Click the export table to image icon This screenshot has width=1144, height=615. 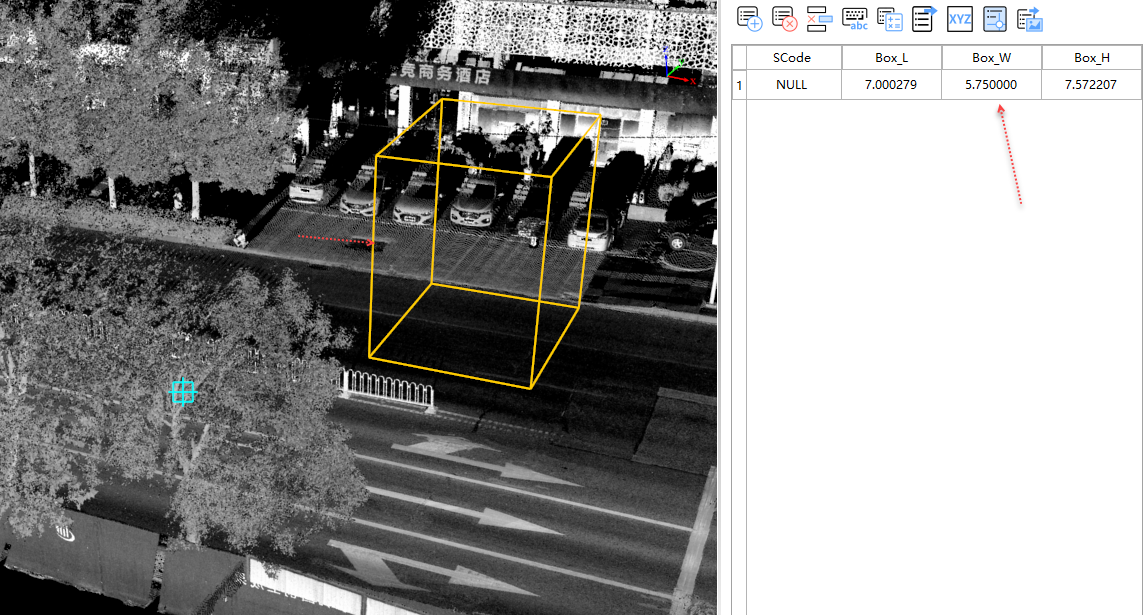pos(1030,19)
